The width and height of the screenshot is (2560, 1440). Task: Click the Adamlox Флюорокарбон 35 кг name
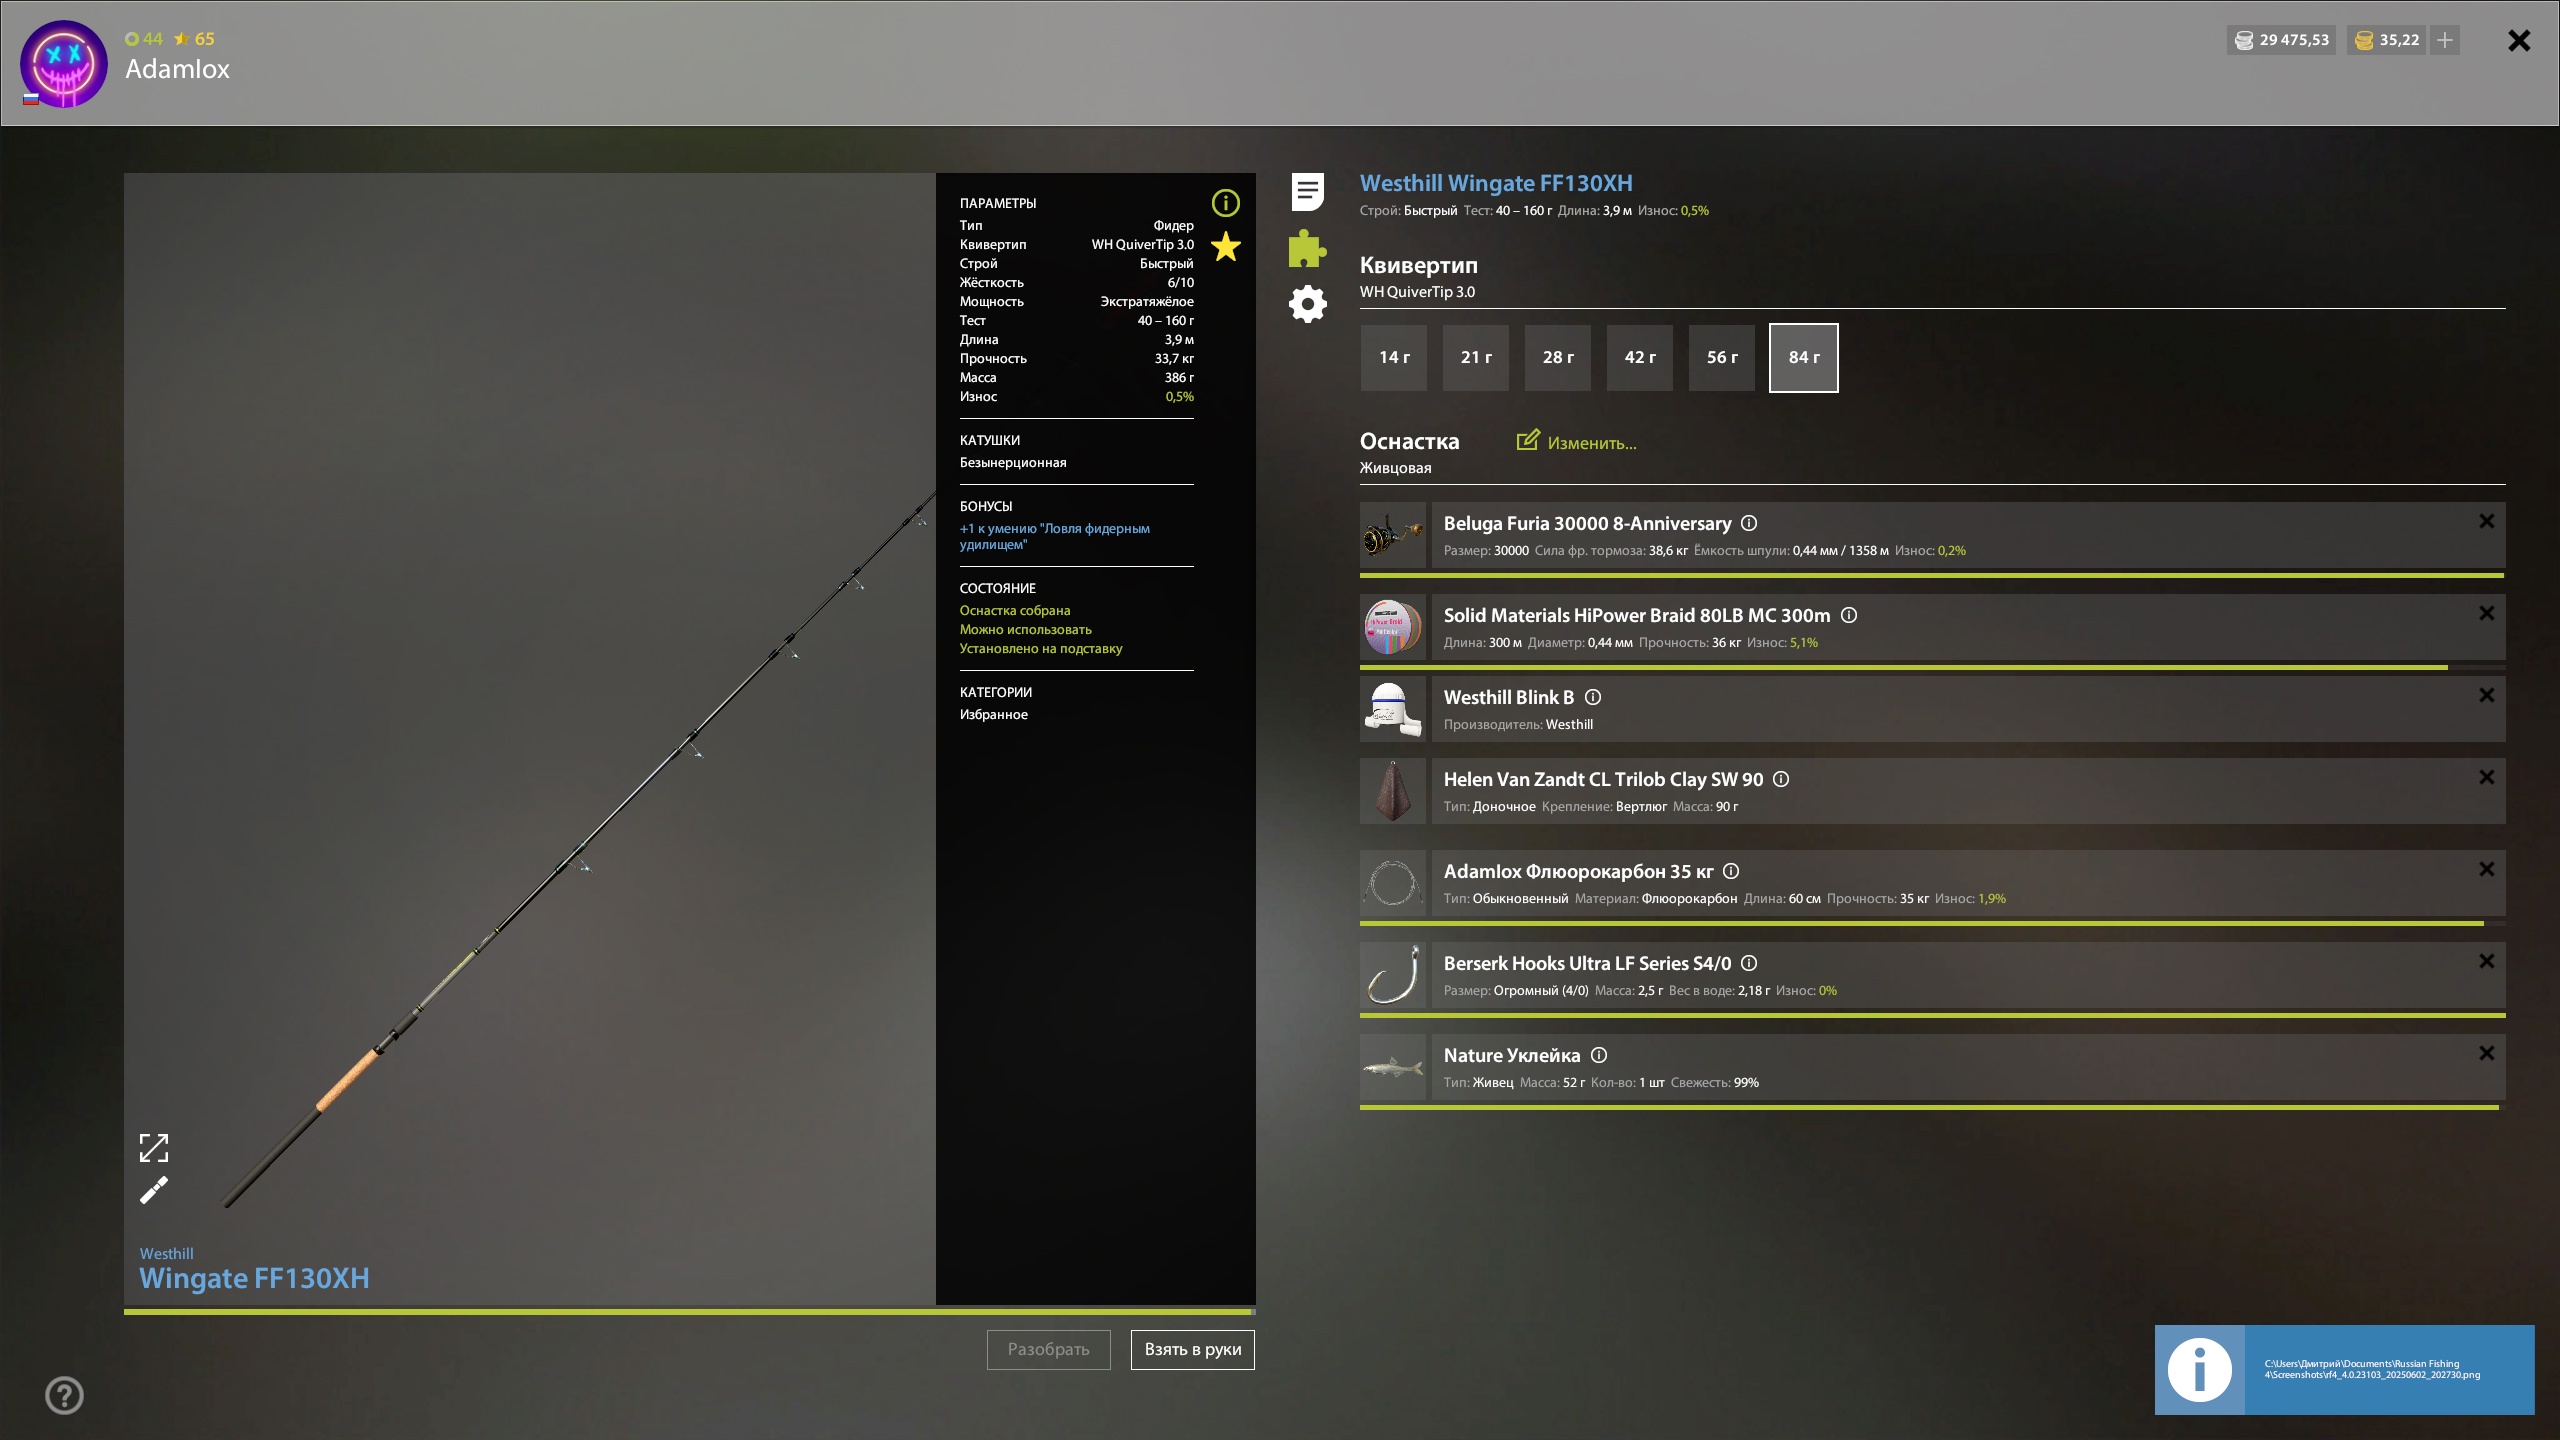[x=1578, y=871]
